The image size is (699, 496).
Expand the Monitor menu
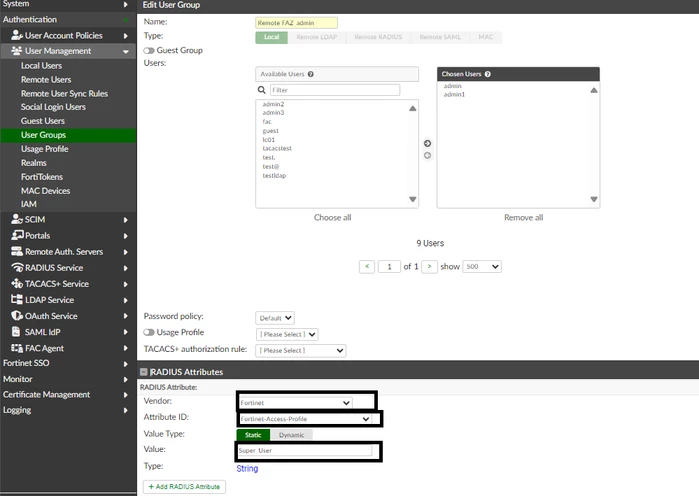pyautogui.click(x=126, y=380)
